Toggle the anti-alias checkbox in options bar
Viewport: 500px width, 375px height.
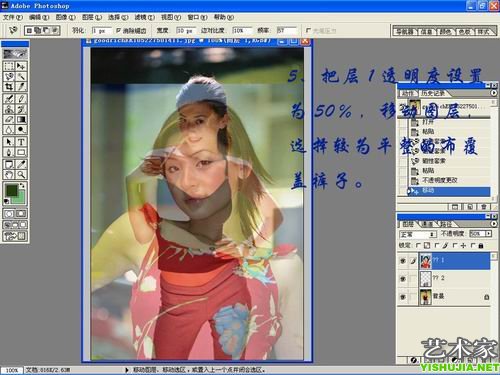[x=118, y=30]
